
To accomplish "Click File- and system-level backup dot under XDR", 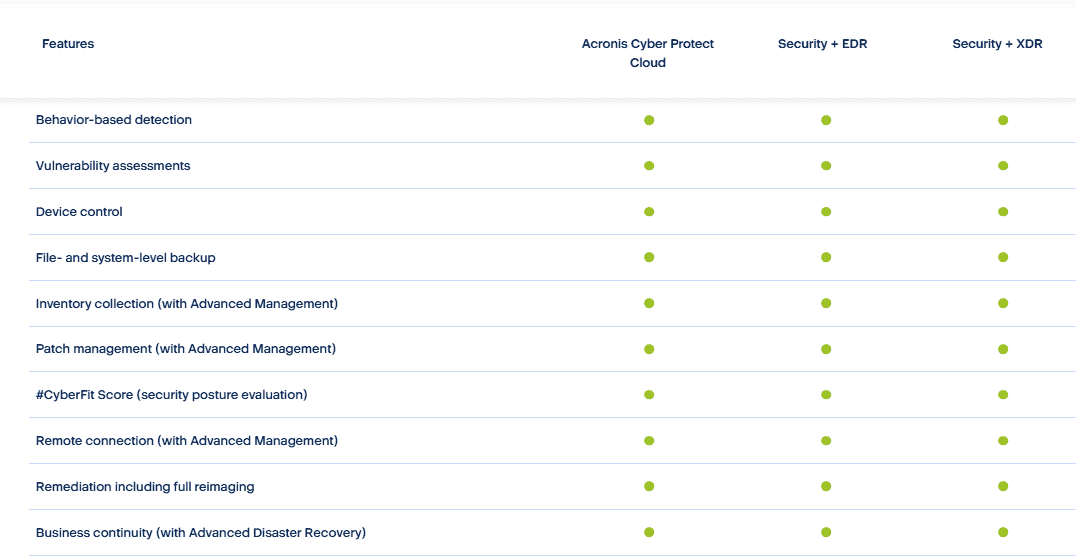I will (1003, 257).
